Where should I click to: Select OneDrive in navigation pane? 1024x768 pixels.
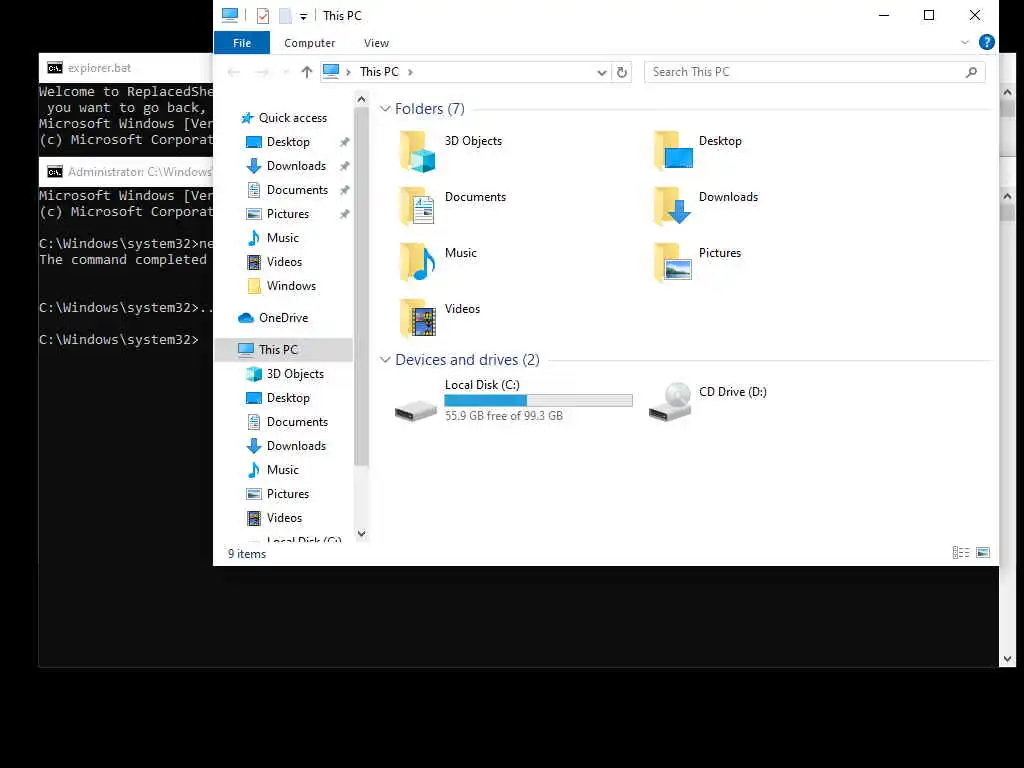coord(283,317)
